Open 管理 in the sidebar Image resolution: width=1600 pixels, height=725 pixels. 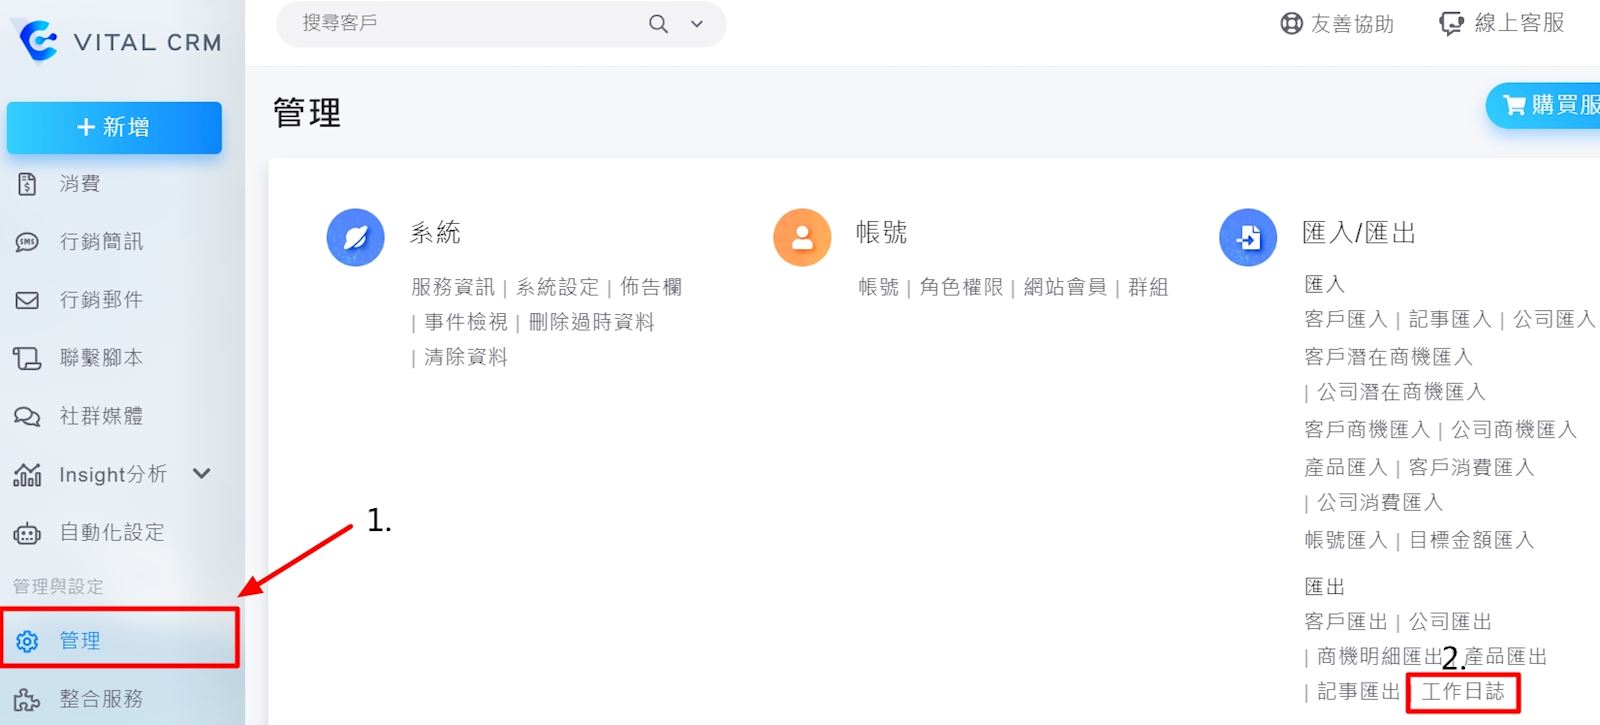click(80, 640)
